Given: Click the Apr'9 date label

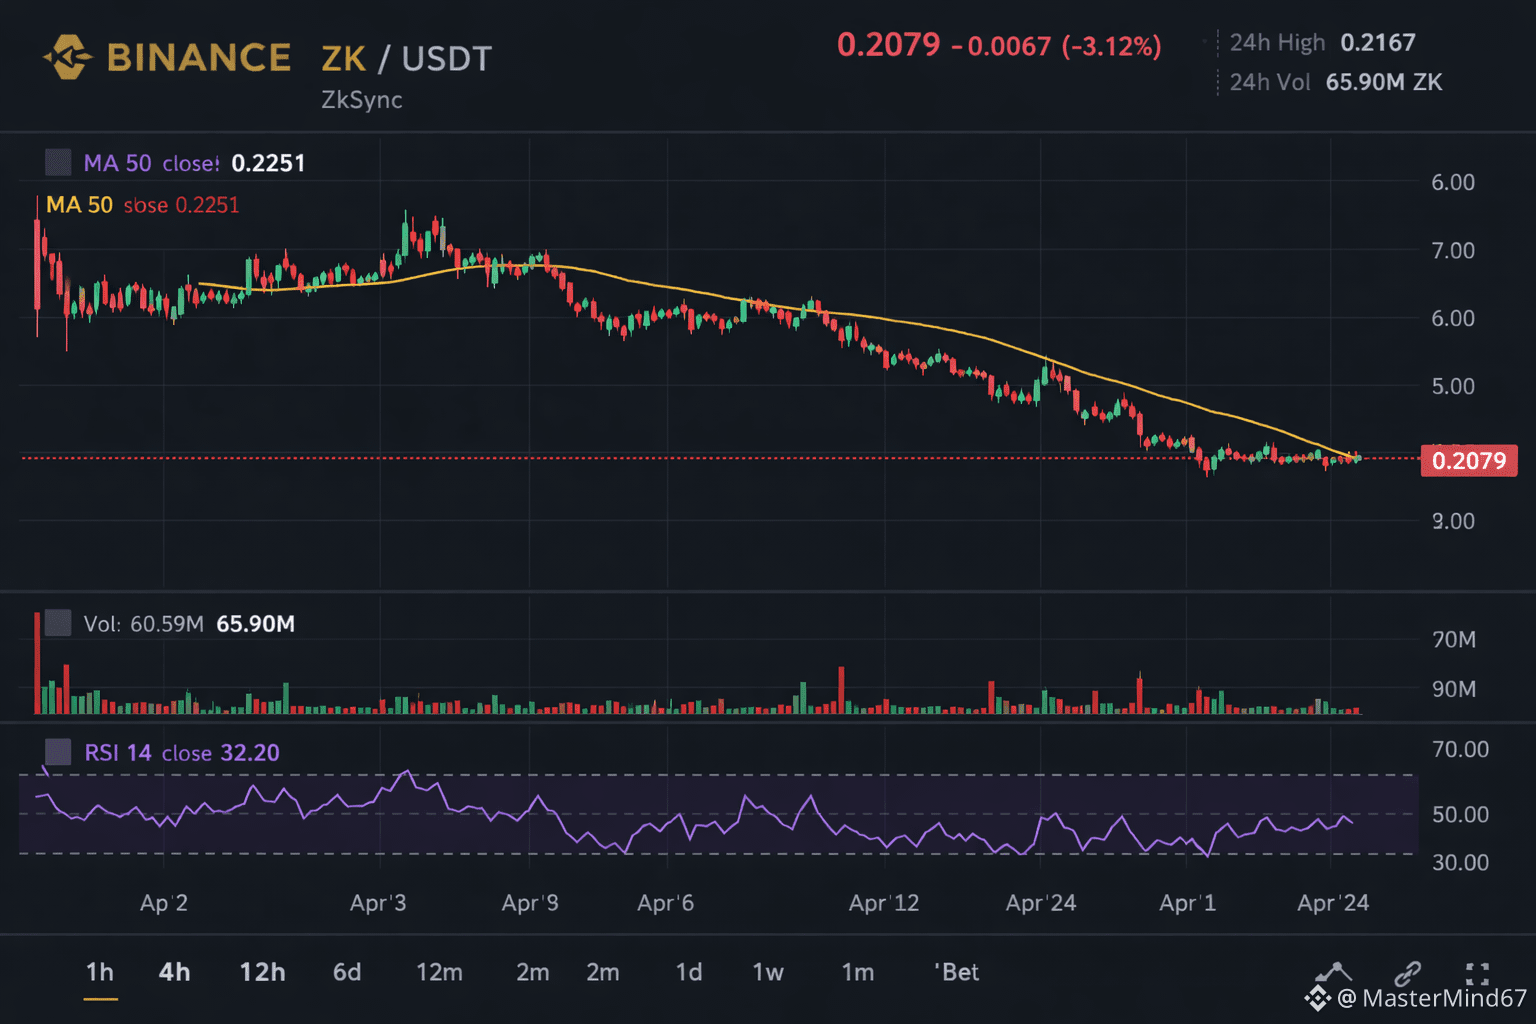Looking at the screenshot, I should coord(530,903).
